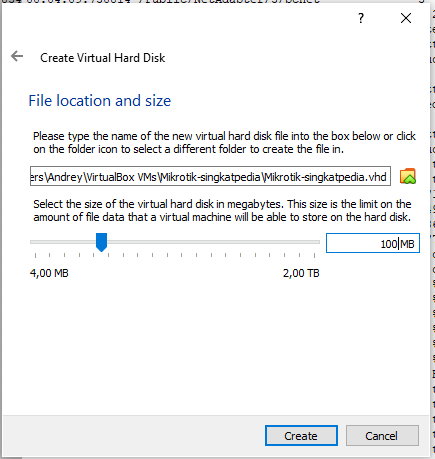The image size is (435, 459).
Task: Click the 4,00 MB minimum label
Action: coord(49,273)
